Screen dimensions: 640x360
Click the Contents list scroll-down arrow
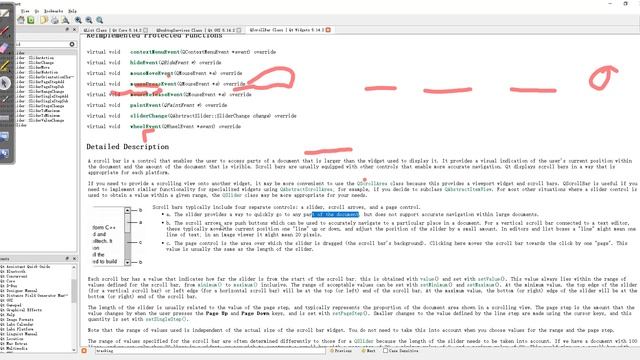(74, 349)
